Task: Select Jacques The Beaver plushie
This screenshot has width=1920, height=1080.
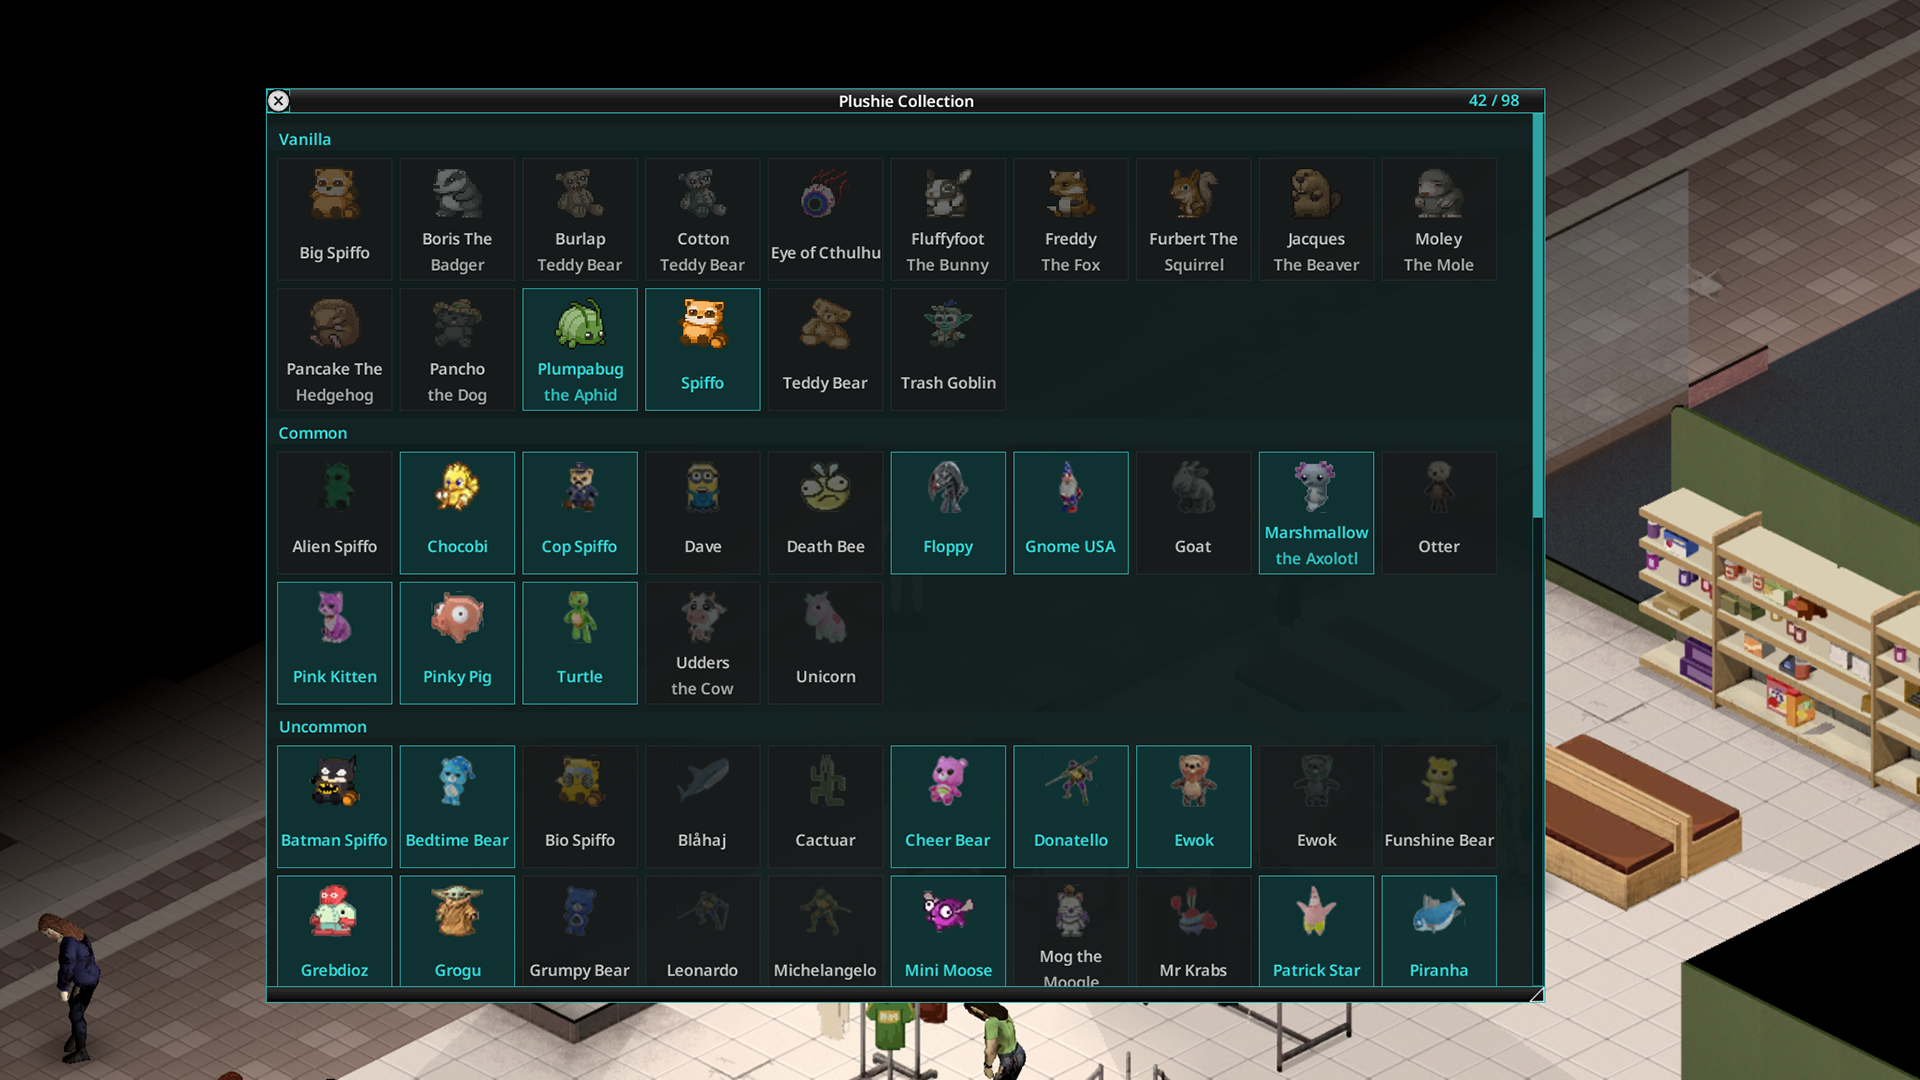Action: click(1316, 219)
